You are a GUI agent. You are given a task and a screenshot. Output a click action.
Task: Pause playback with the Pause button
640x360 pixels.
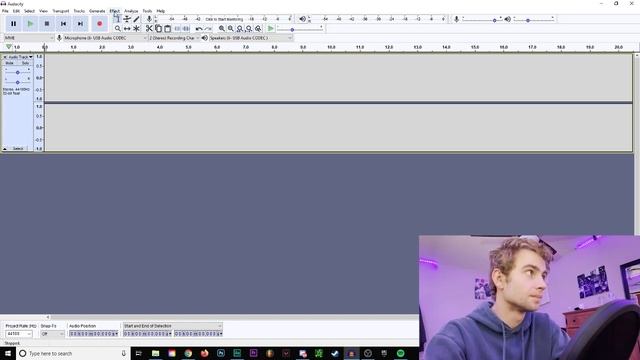[13, 24]
